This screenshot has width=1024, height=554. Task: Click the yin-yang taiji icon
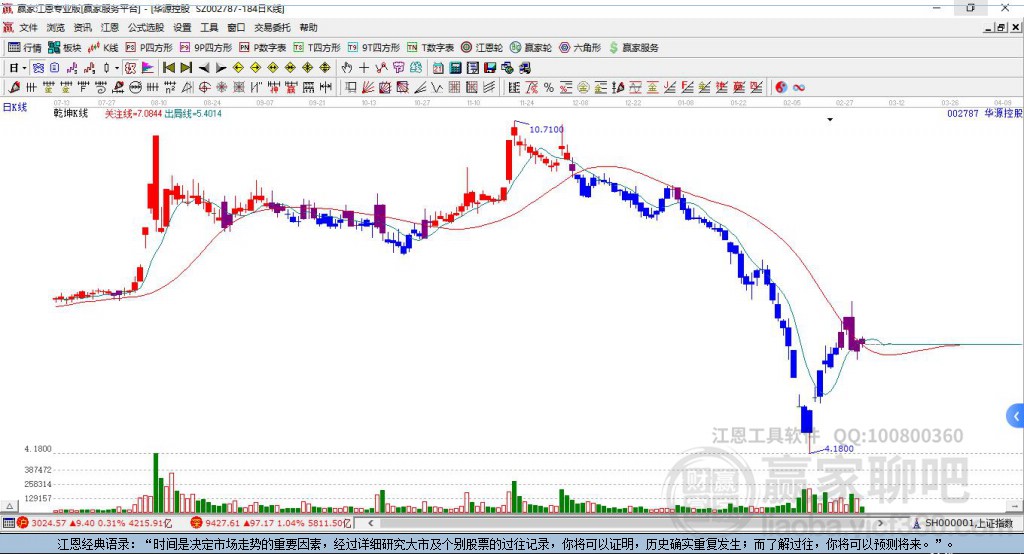click(781, 88)
